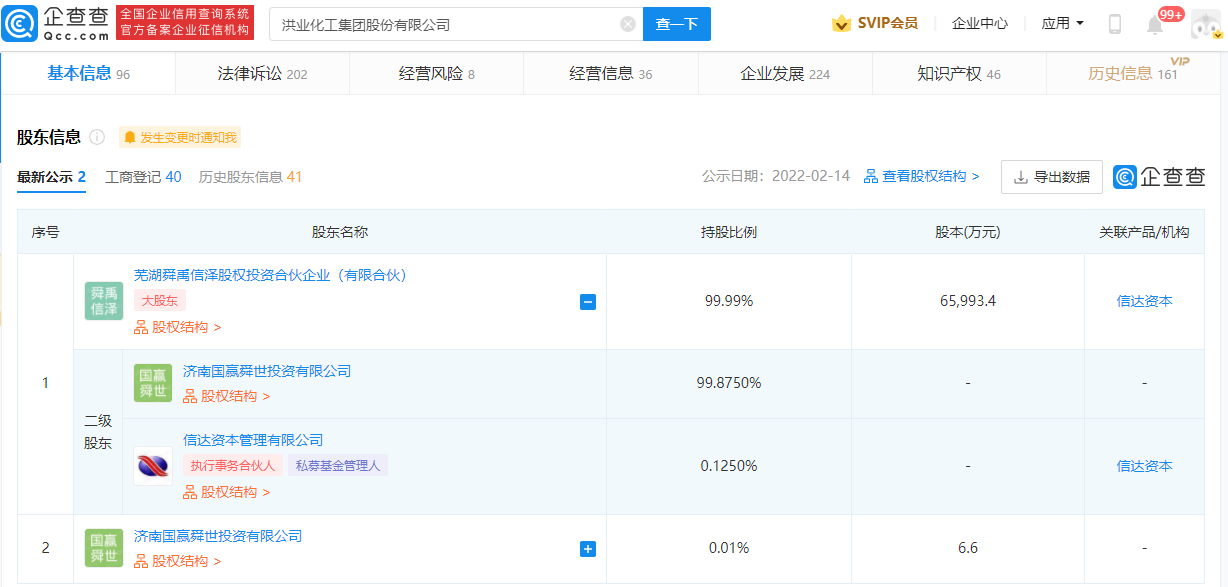1228x587 pixels.
Task: Click the 关联产品/机构 column header
Action: click(x=1144, y=232)
